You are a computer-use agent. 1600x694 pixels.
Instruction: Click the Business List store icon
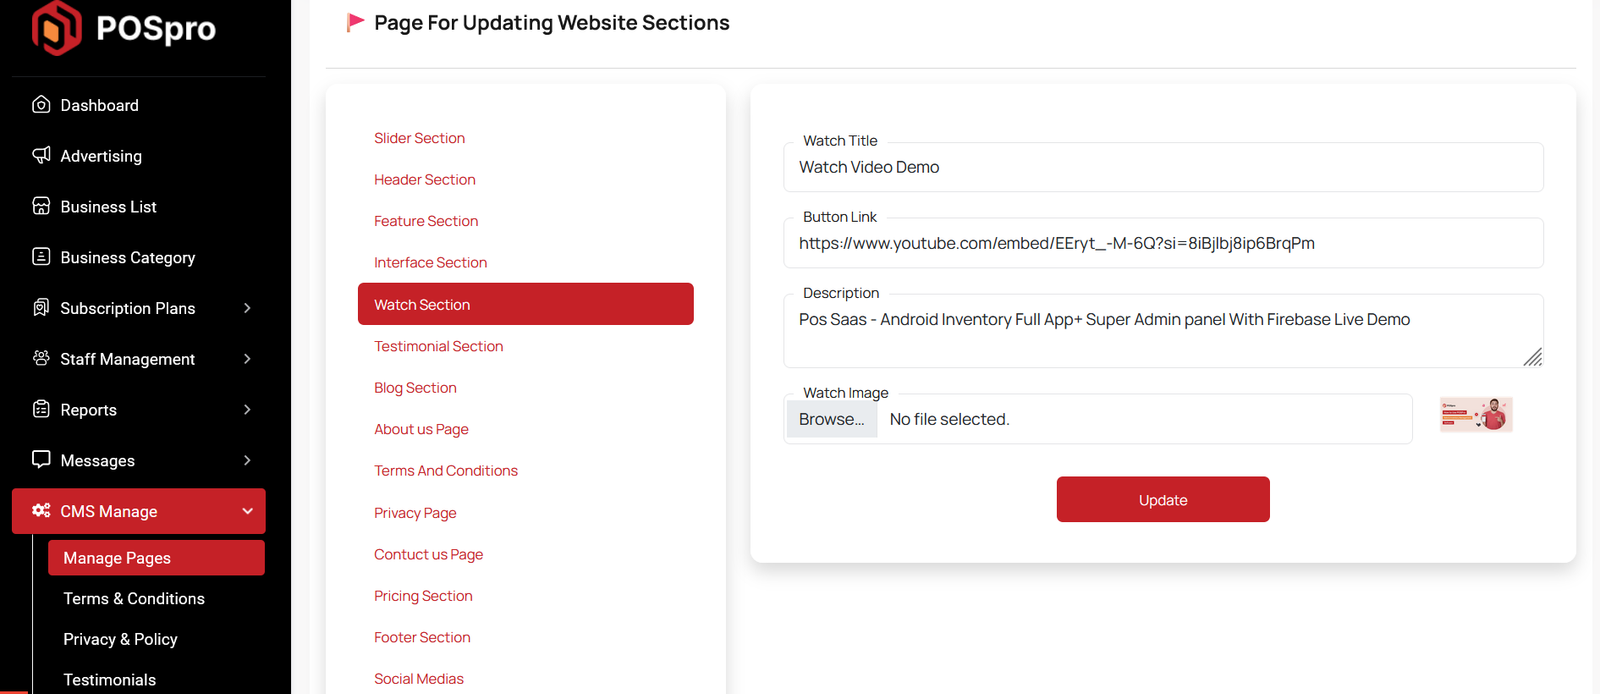(41, 206)
